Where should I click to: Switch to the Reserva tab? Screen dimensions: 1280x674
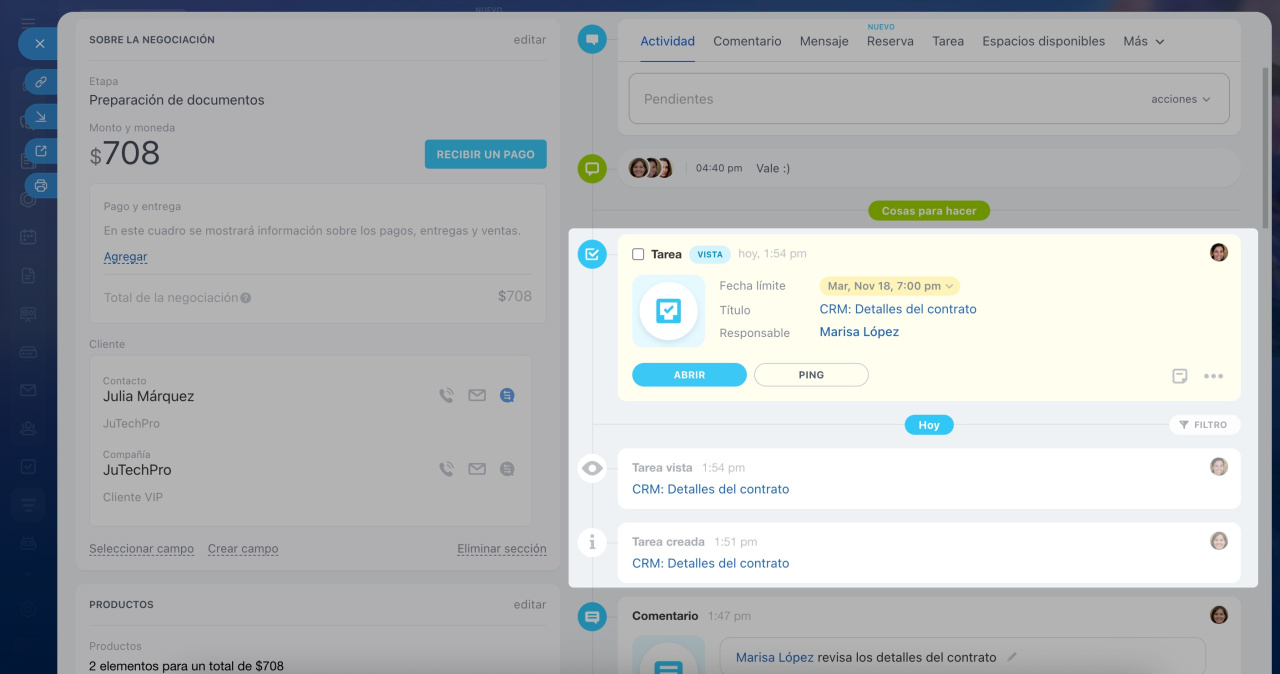click(x=890, y=42)
